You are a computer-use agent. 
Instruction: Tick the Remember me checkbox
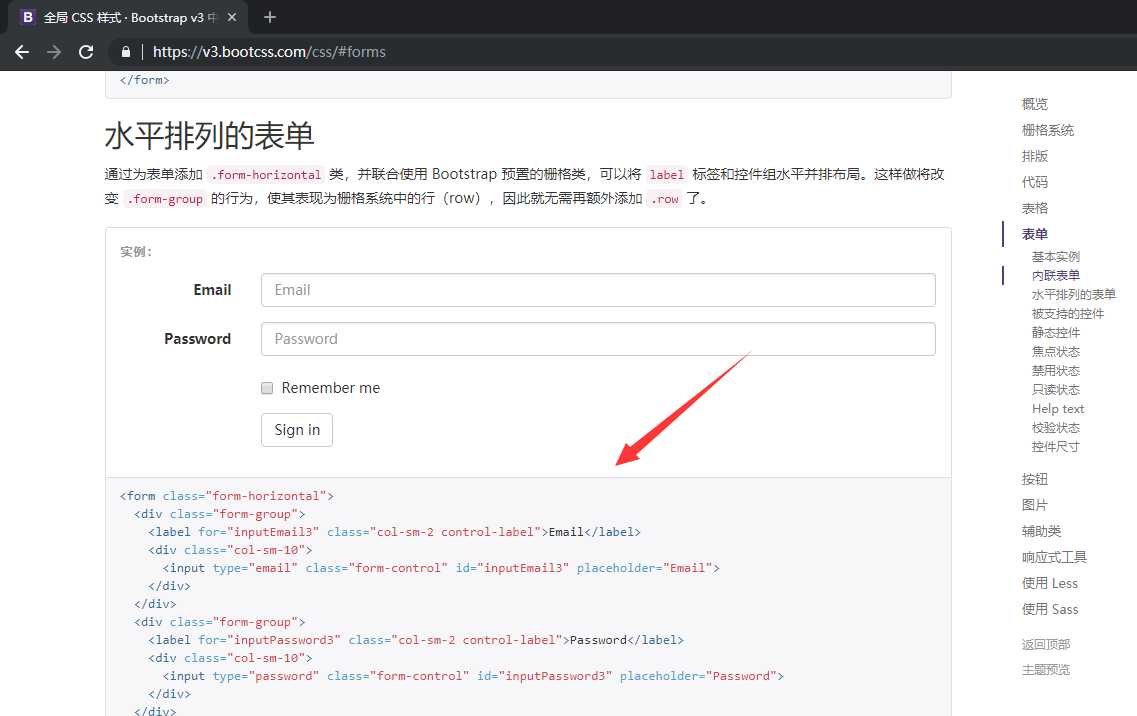tap(267, 388)
